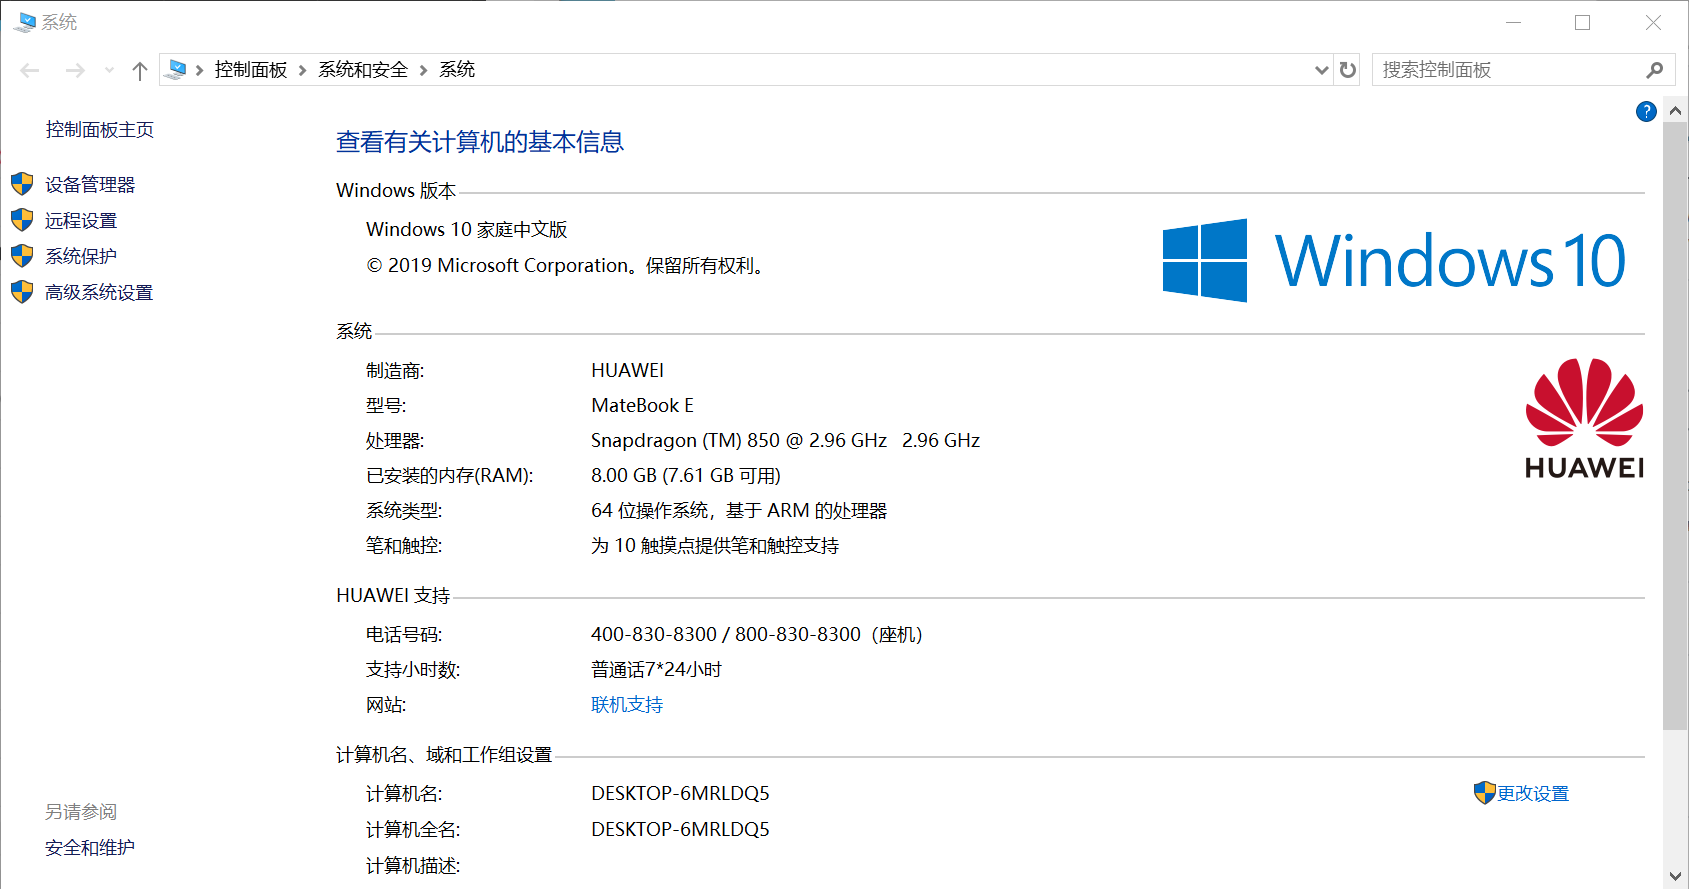This screenshot has height=889, width=1689.
Task: Click the search magnifier icon
Action: pos(1655,70)
